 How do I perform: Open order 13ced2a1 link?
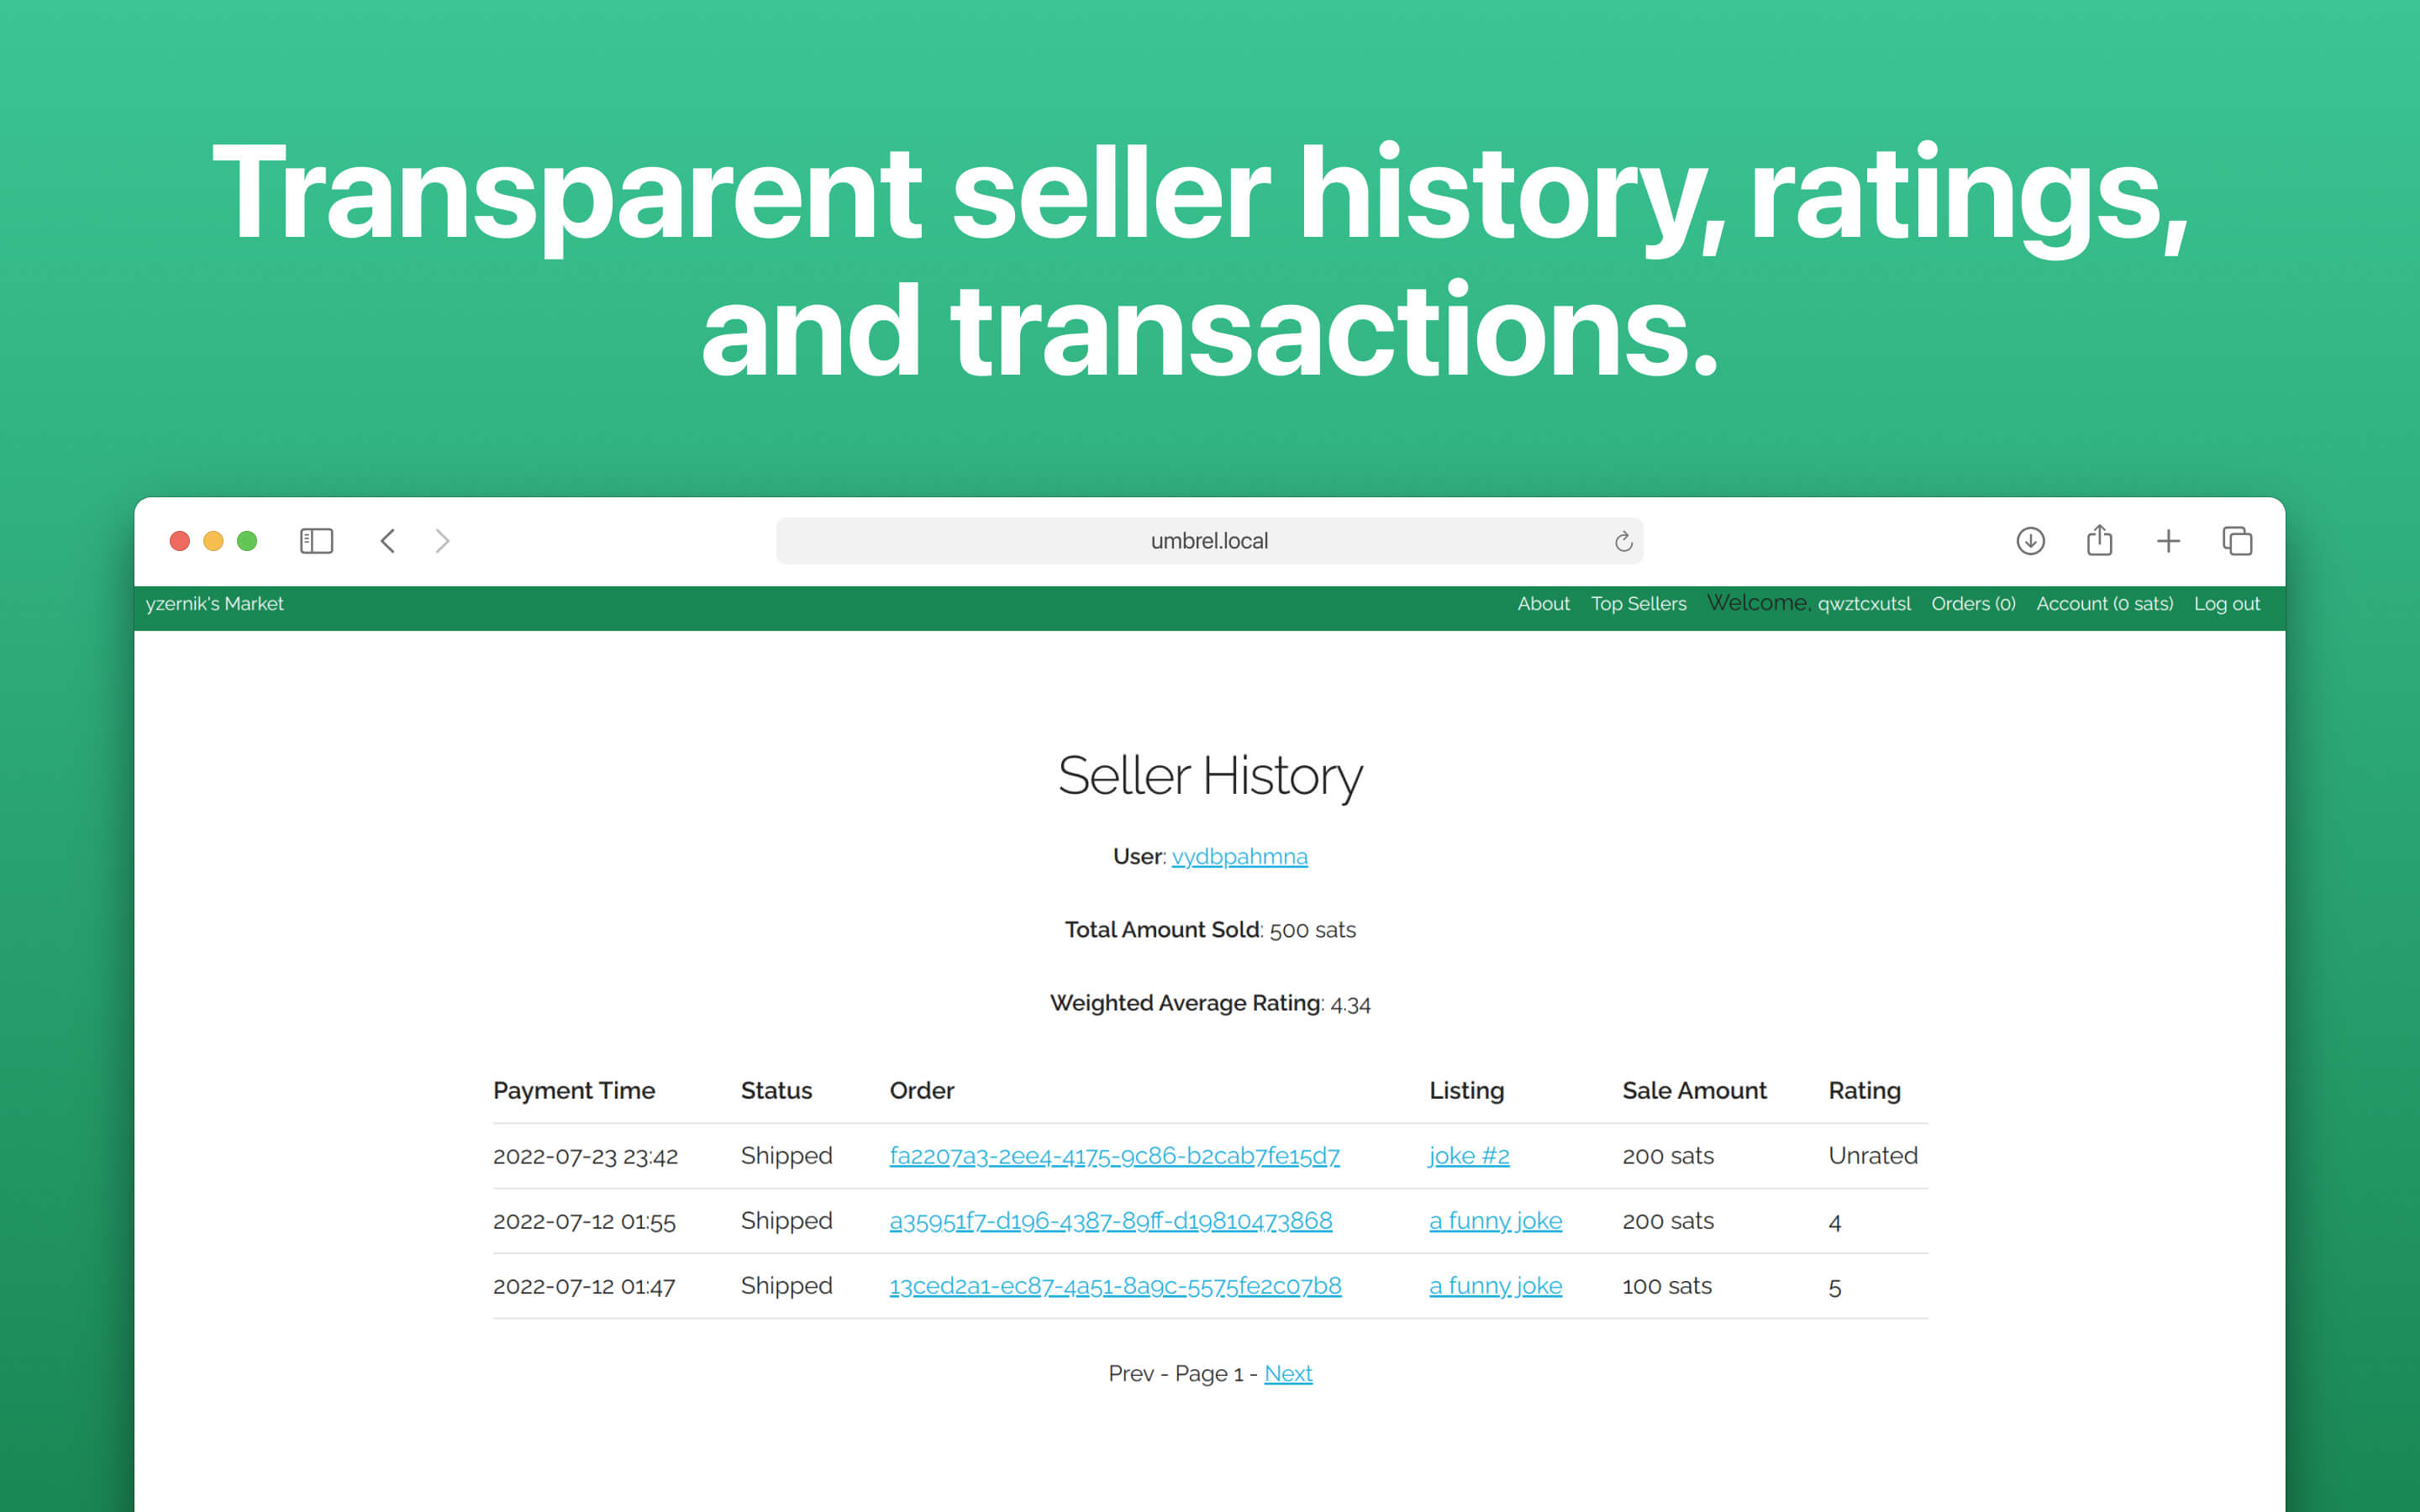(1115, 1286)
